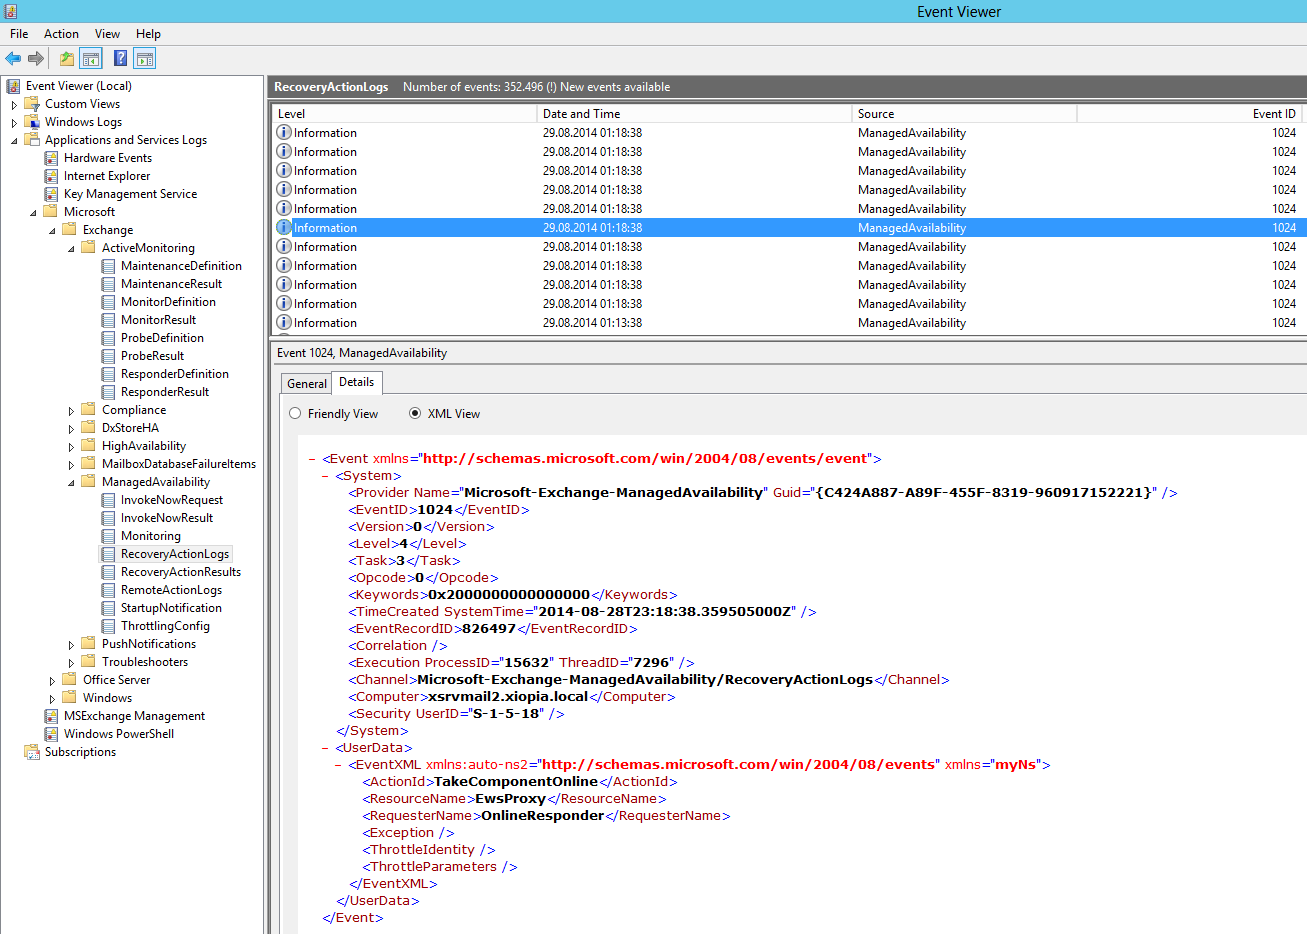Select the Event Viewer (Local) root icon
1307x934 pixels.
(12, 85)
